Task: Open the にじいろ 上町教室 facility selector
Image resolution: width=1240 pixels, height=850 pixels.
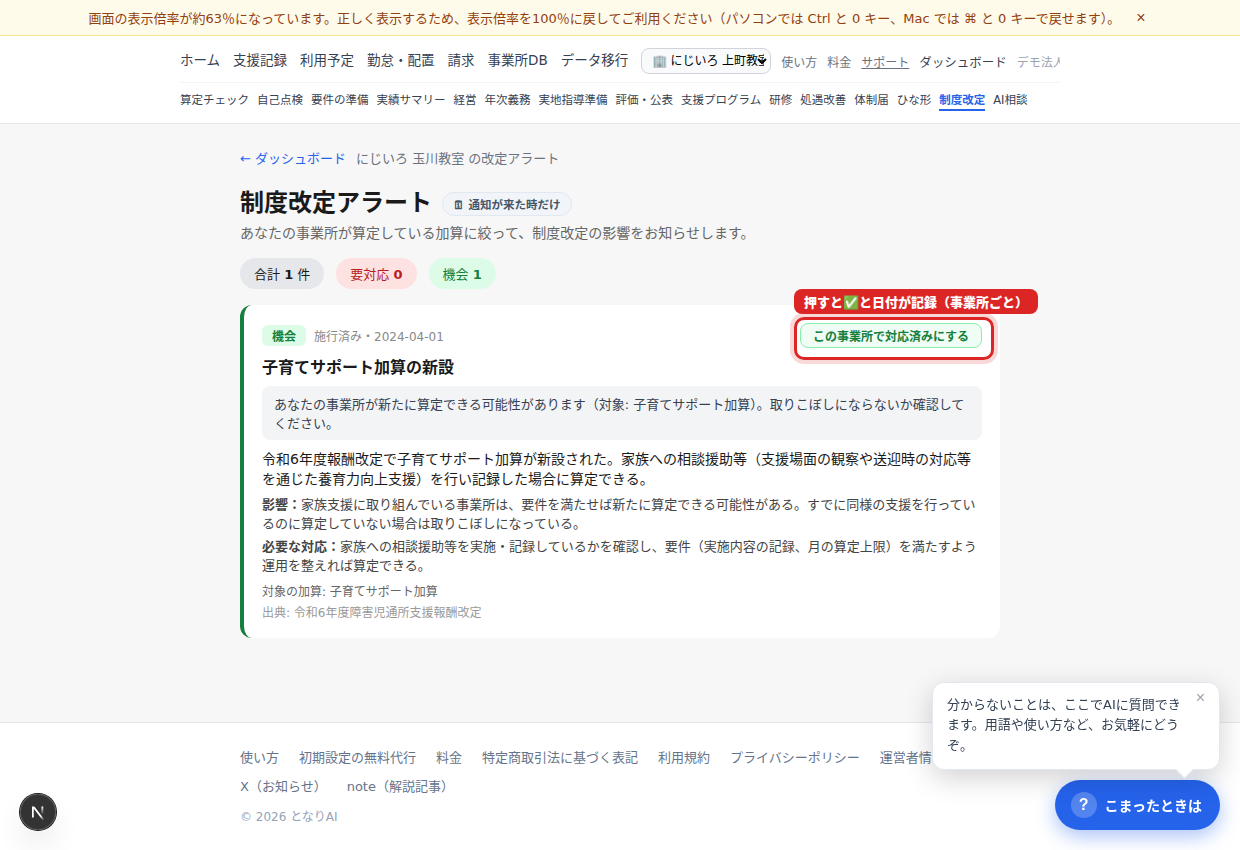Action: click(x=706, y=61)
